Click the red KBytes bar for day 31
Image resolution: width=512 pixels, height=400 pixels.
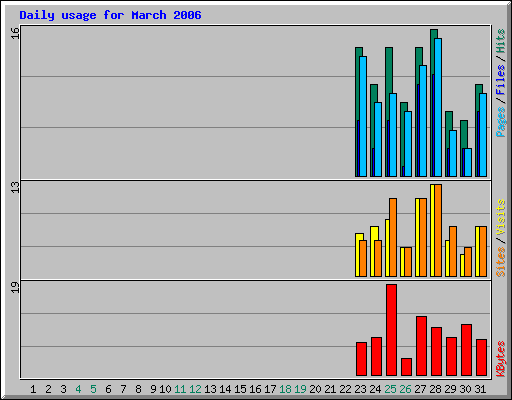(x=481, y=358)
